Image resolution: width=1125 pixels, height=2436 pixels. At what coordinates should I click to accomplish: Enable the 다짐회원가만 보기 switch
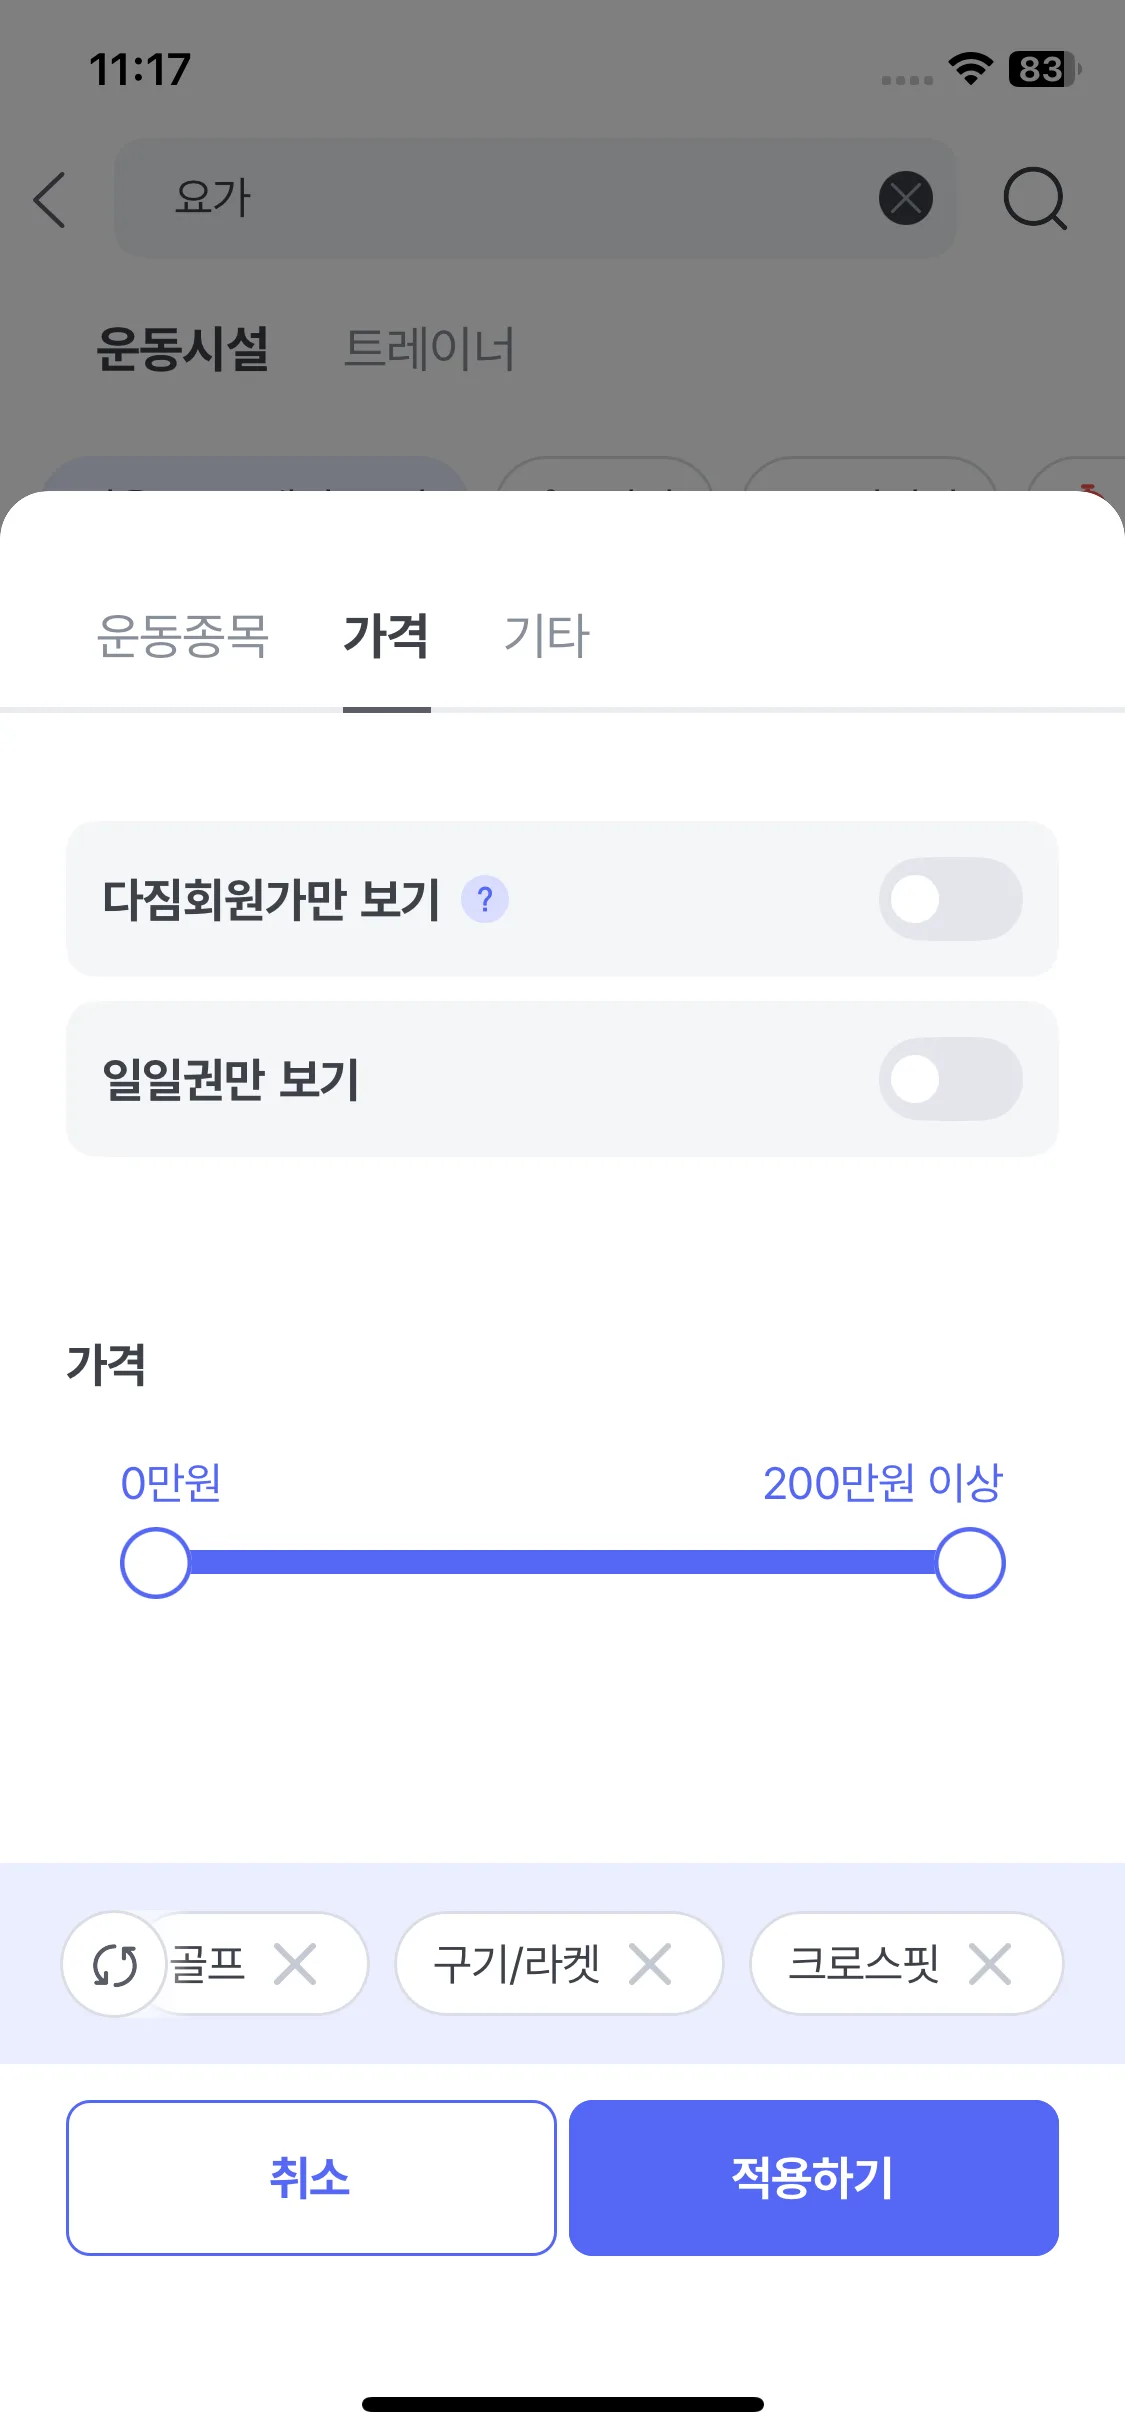click(950, 899)
